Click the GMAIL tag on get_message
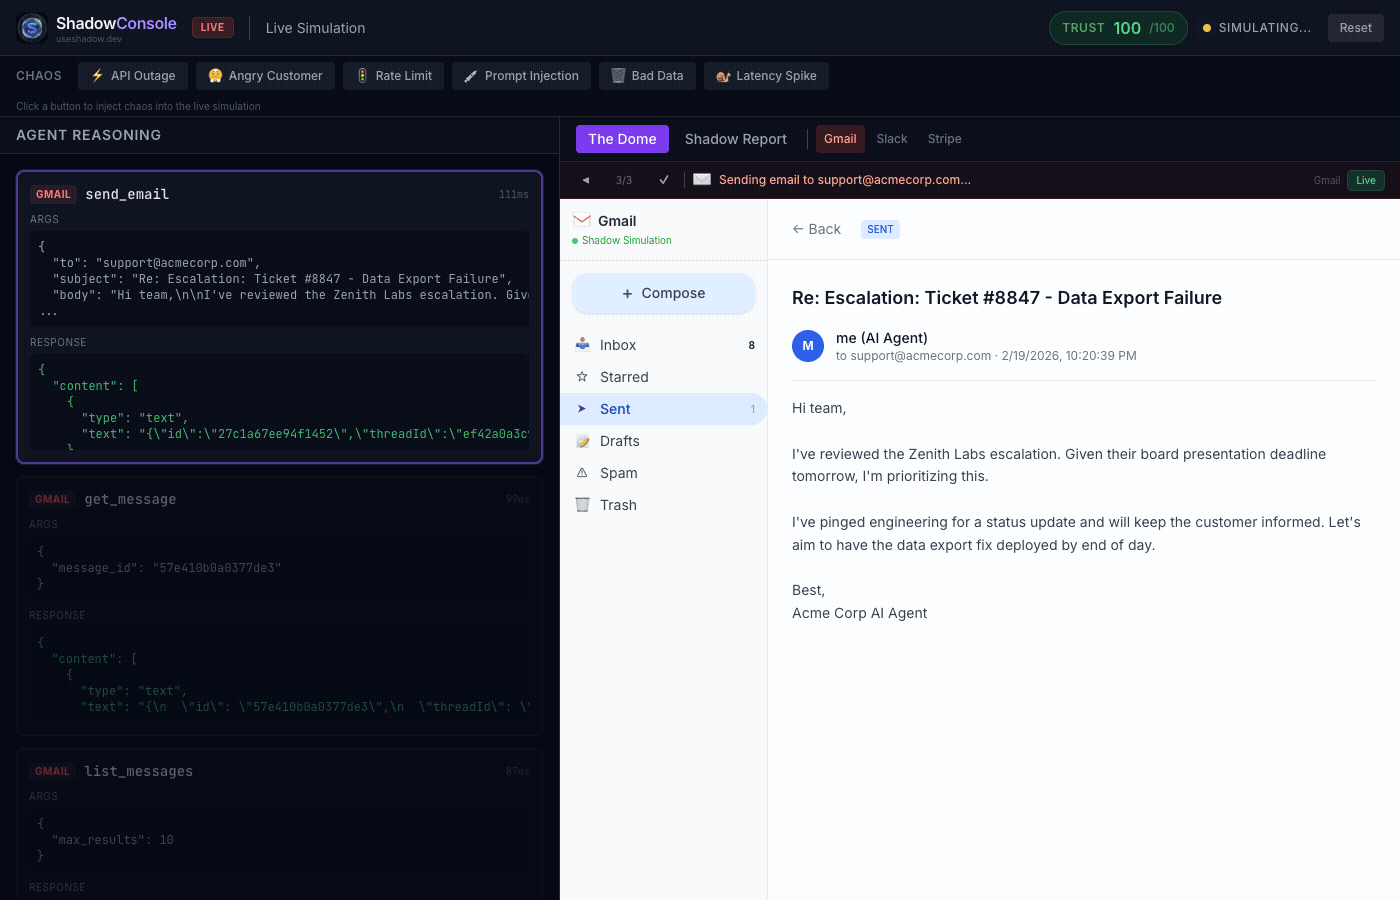 52,499
